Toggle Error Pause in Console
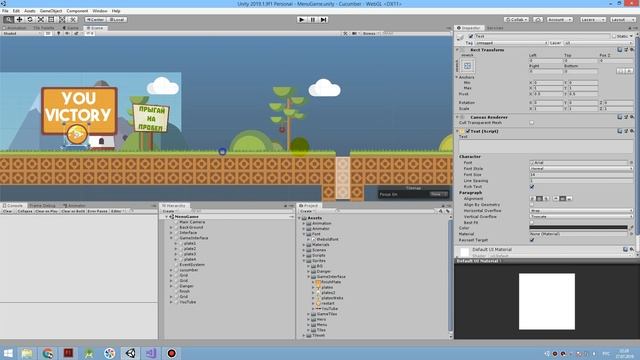Screen dimensions: 640x360 click(98, 211)
